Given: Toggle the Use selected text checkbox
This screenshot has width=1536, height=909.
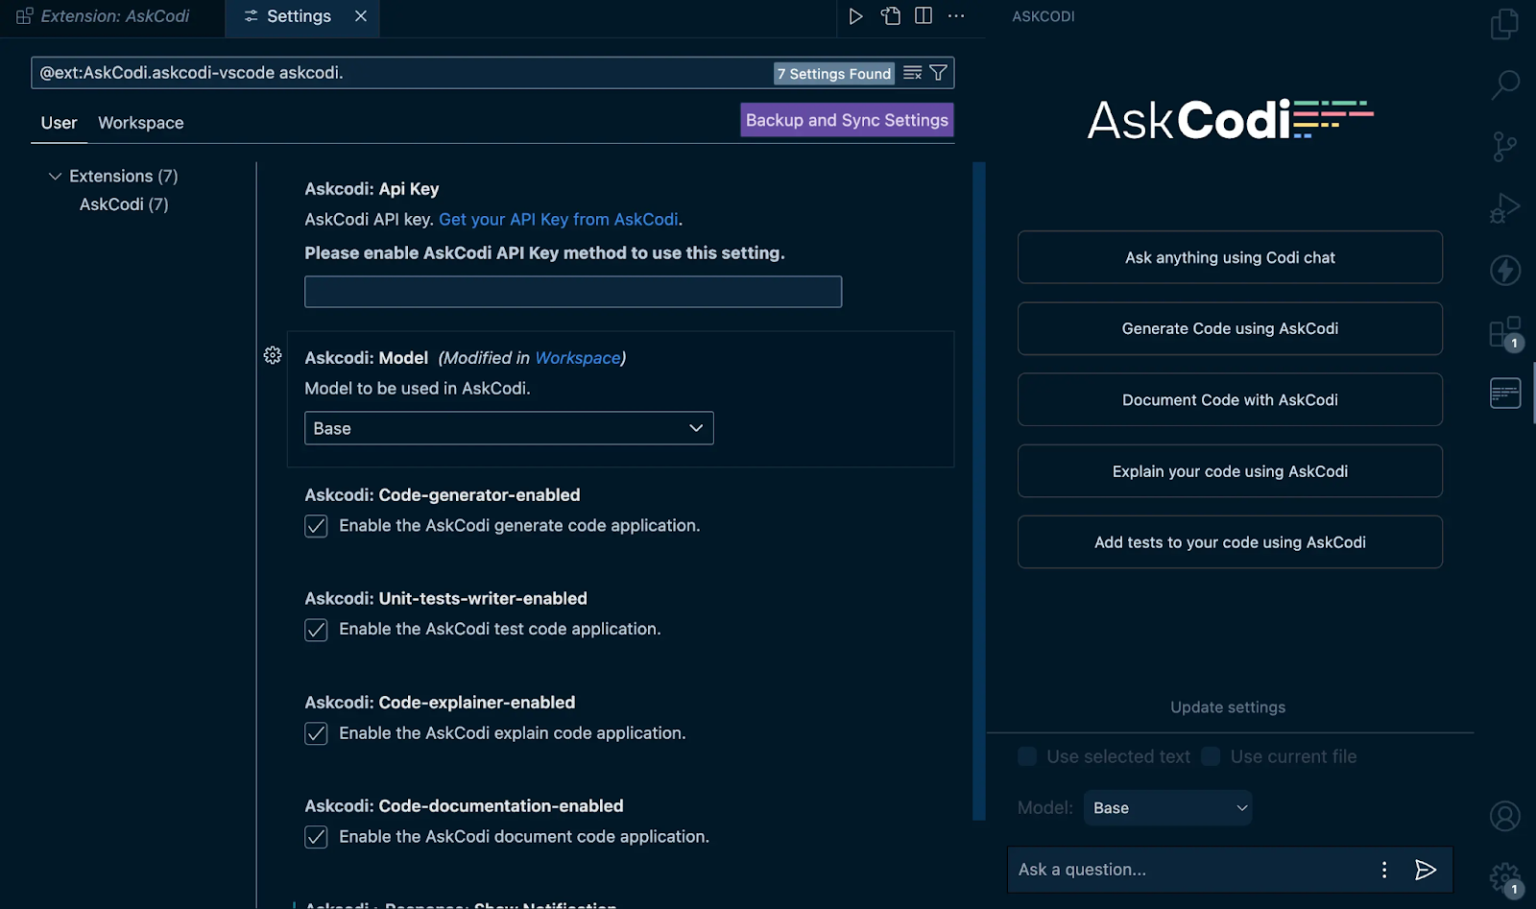Looking at the screenshot, I should (x=1027, y=756).
